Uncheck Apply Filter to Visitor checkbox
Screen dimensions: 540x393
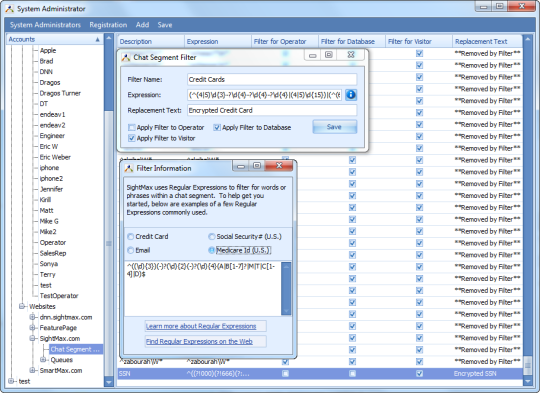pyautogui.click(x=131, y=138)
